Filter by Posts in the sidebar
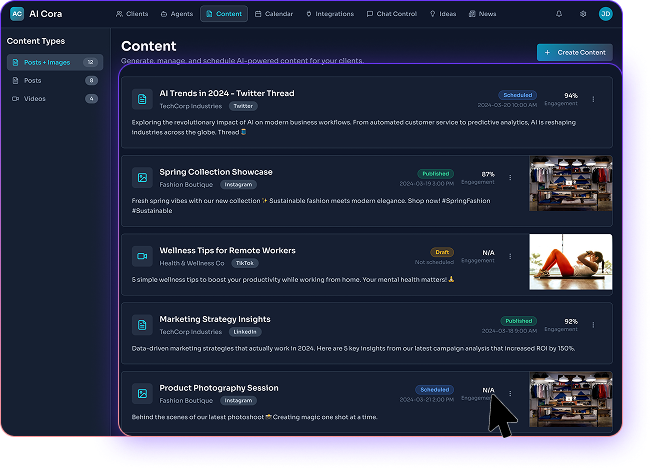The image size is (653, 471). coord(32,80)
